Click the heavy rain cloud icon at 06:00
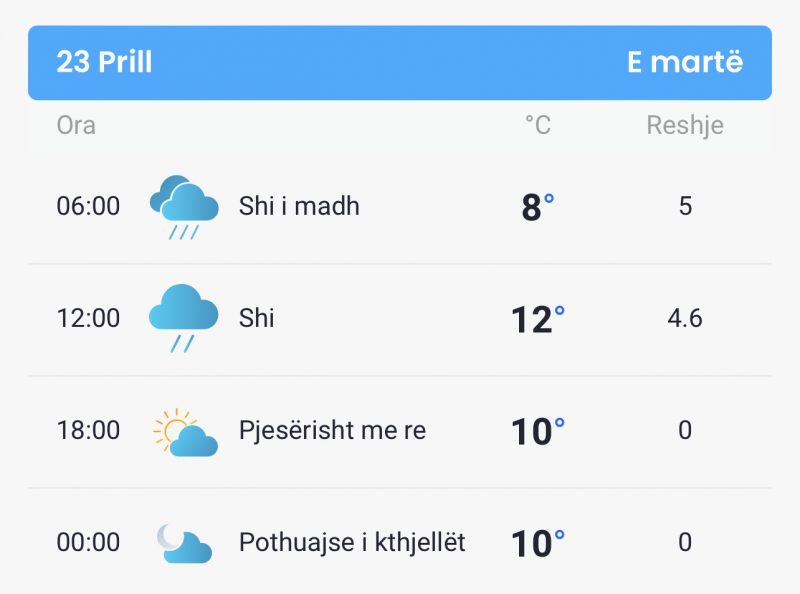 tap(184, 207)
